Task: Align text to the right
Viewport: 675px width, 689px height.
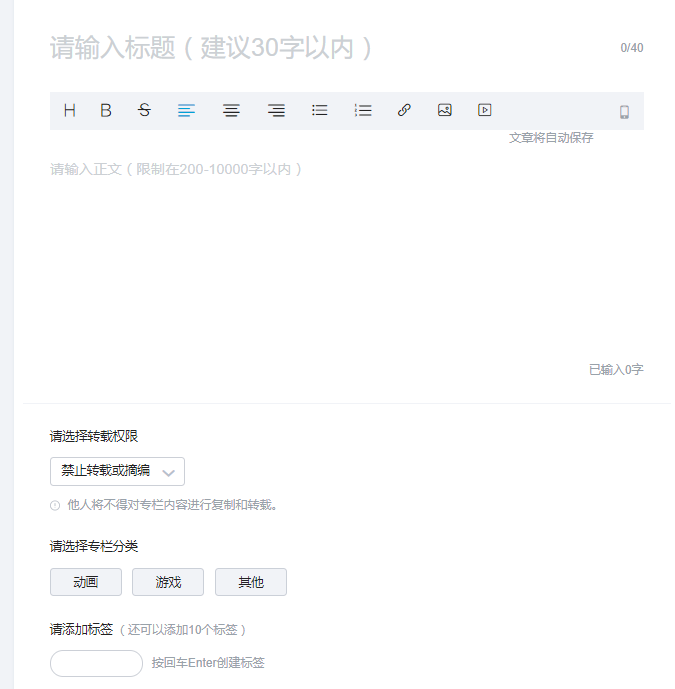Action: pyautogui.click(x=276, y=111)
